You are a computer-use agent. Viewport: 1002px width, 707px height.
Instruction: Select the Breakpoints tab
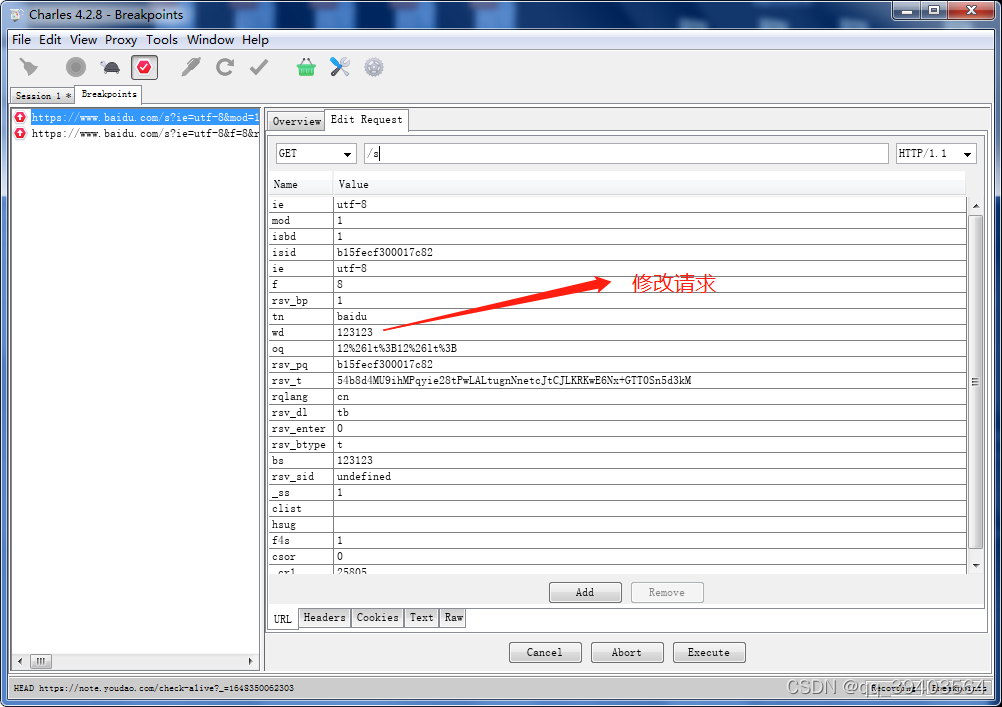(109, 94)
